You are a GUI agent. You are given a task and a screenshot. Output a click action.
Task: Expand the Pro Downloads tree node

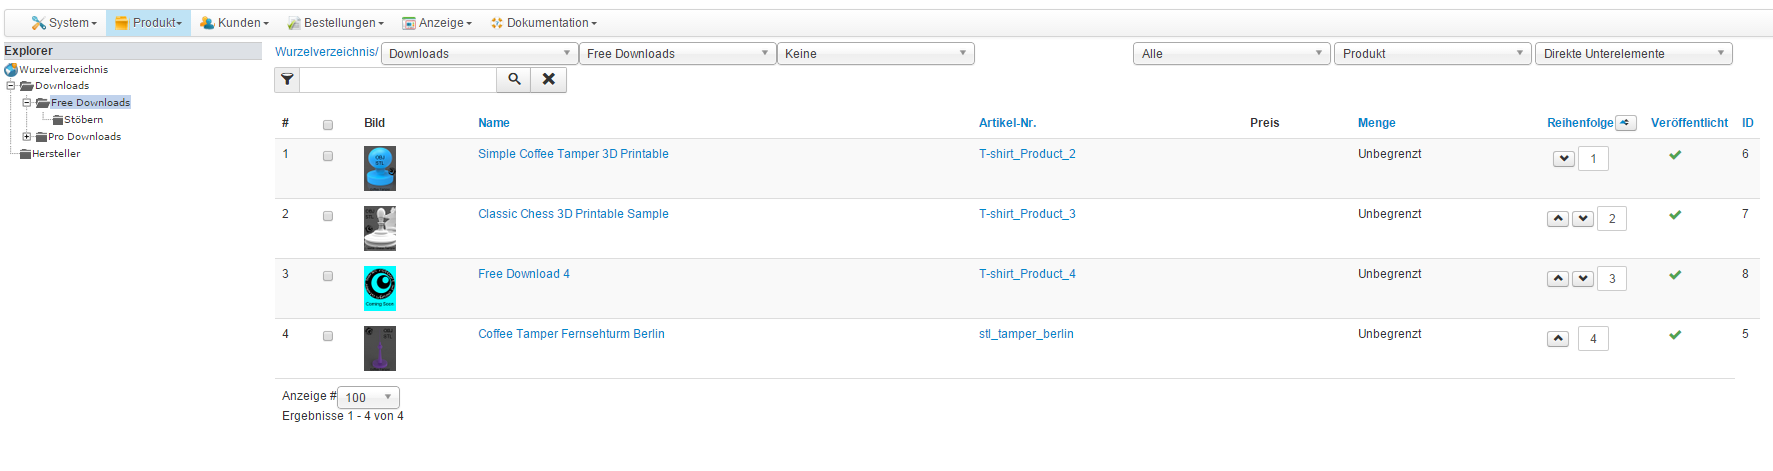(x=27, y=137)
